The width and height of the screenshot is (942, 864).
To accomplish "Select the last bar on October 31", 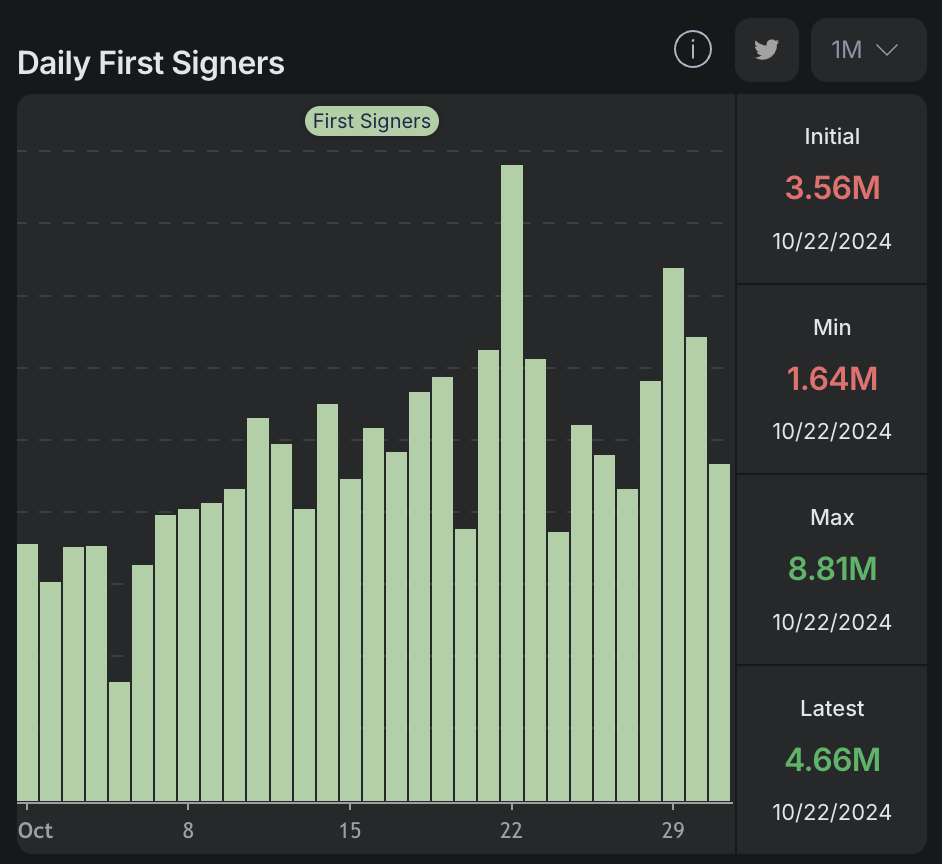I will [719, 632].
